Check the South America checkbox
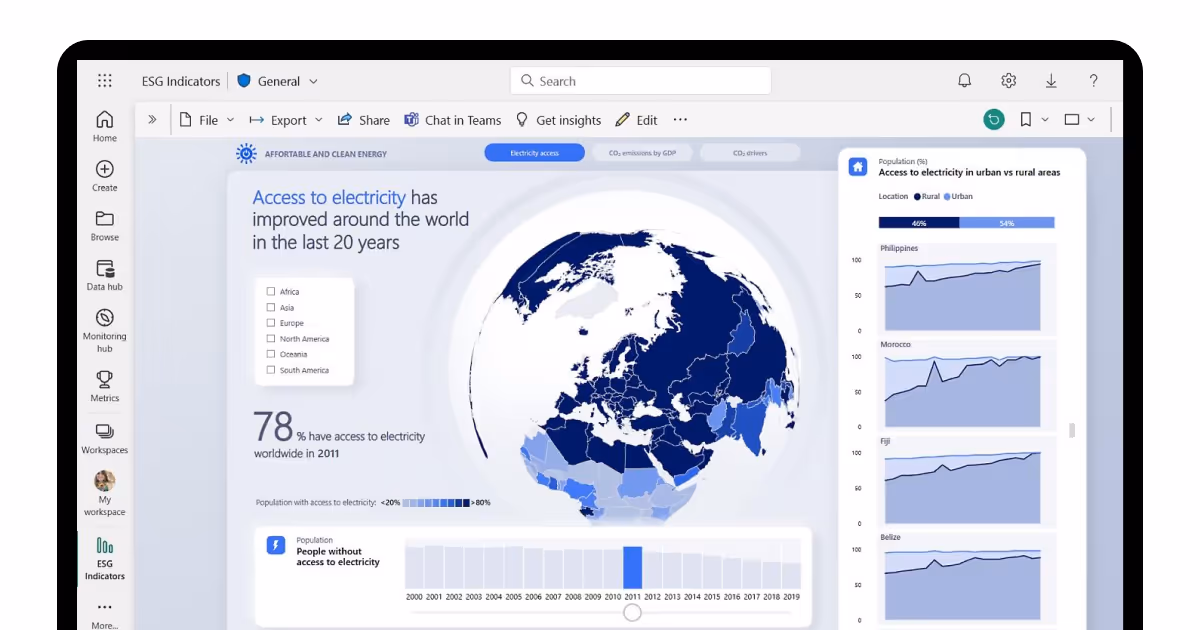 [x=271, y=370]
